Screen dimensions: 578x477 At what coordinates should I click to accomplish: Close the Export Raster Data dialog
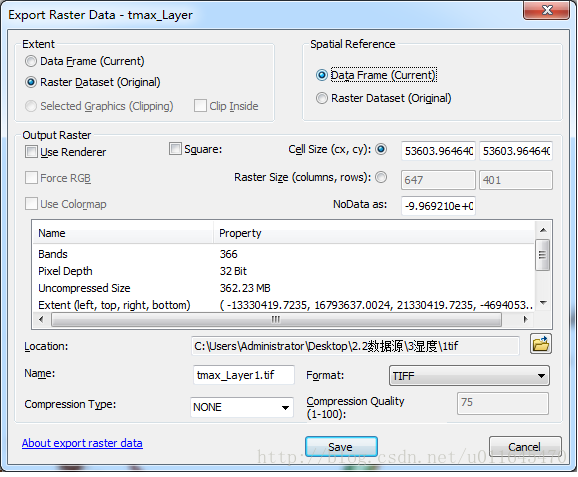[x=547, y=10]
